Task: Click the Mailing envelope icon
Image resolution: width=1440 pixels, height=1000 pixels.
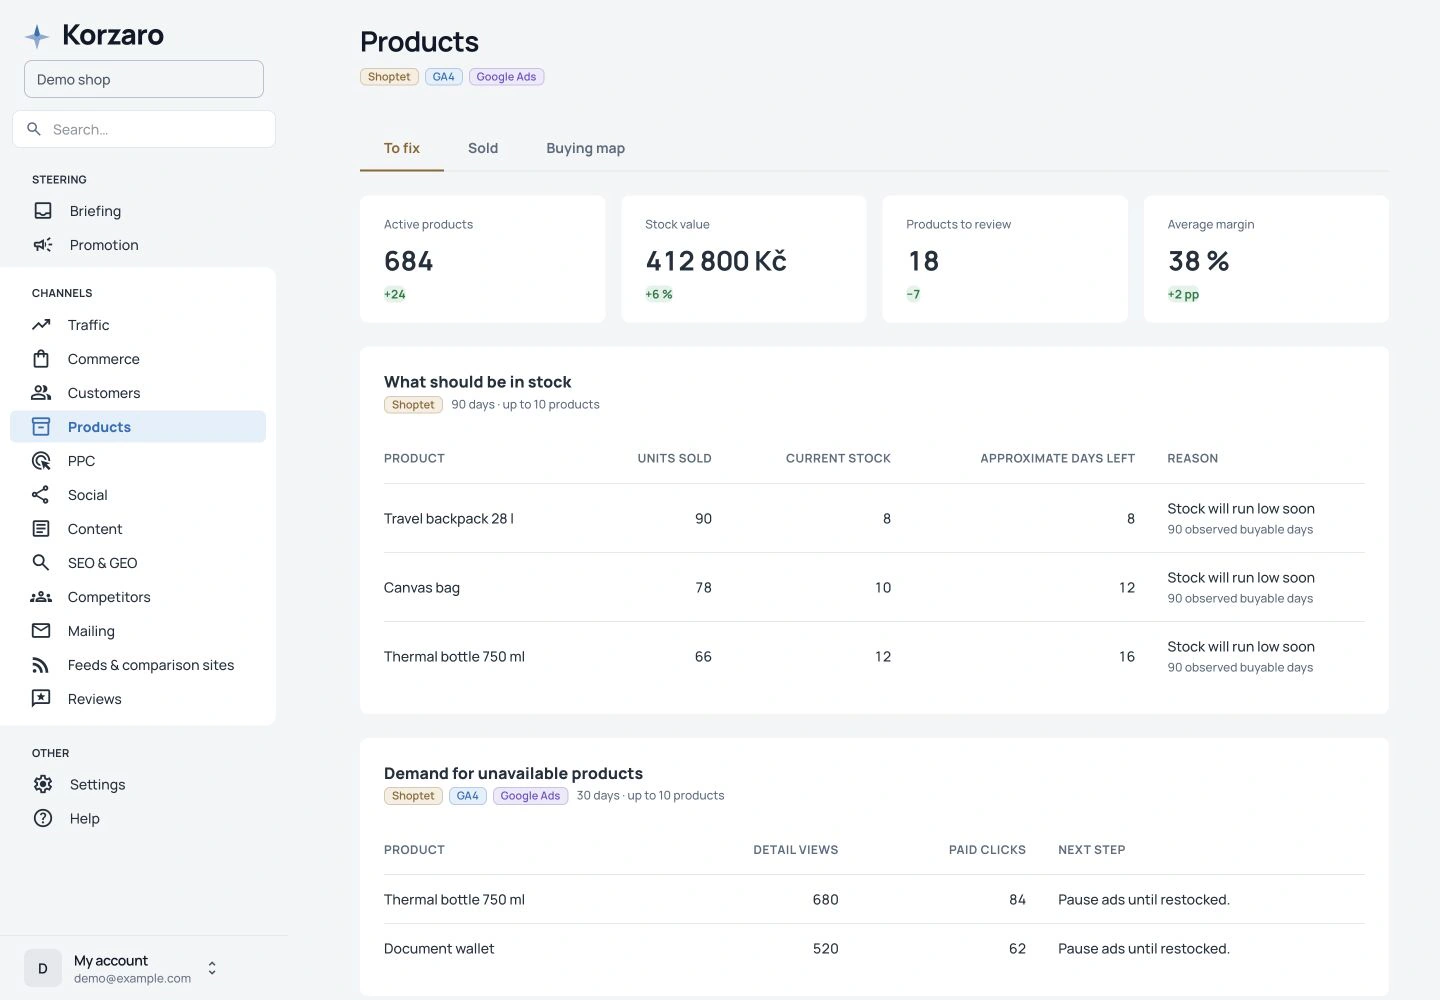Action: [x=41, y=631]
